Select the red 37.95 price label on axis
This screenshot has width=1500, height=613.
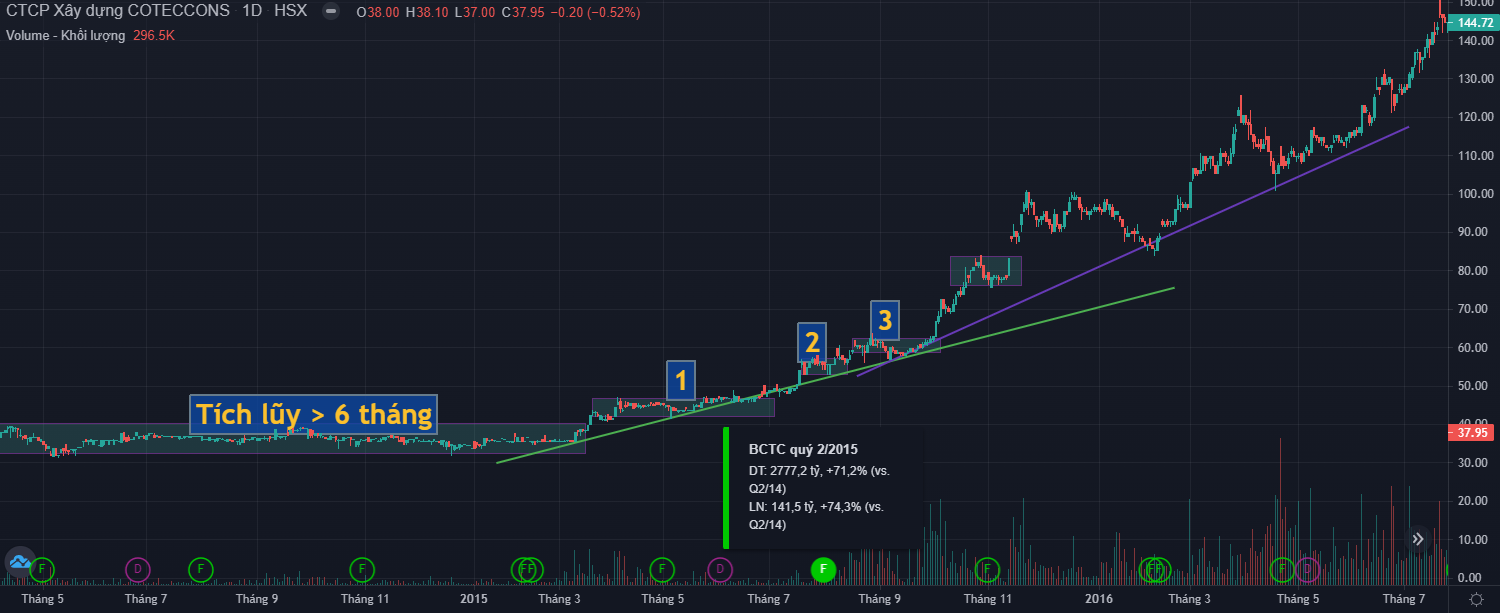pos(1471,433)
